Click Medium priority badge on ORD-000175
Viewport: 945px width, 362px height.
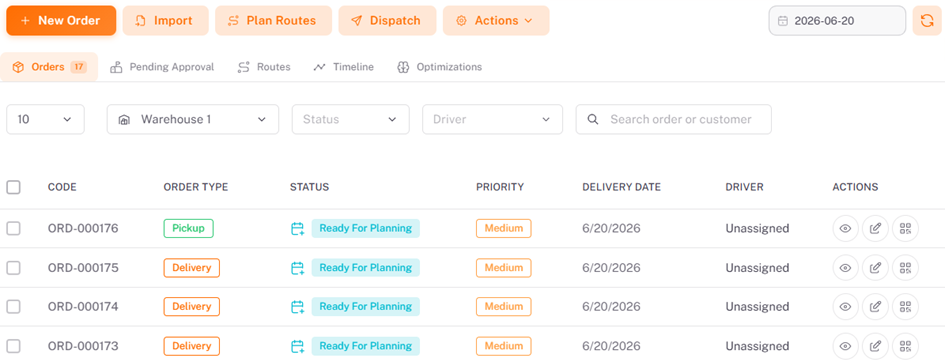[x=504, y=267]
